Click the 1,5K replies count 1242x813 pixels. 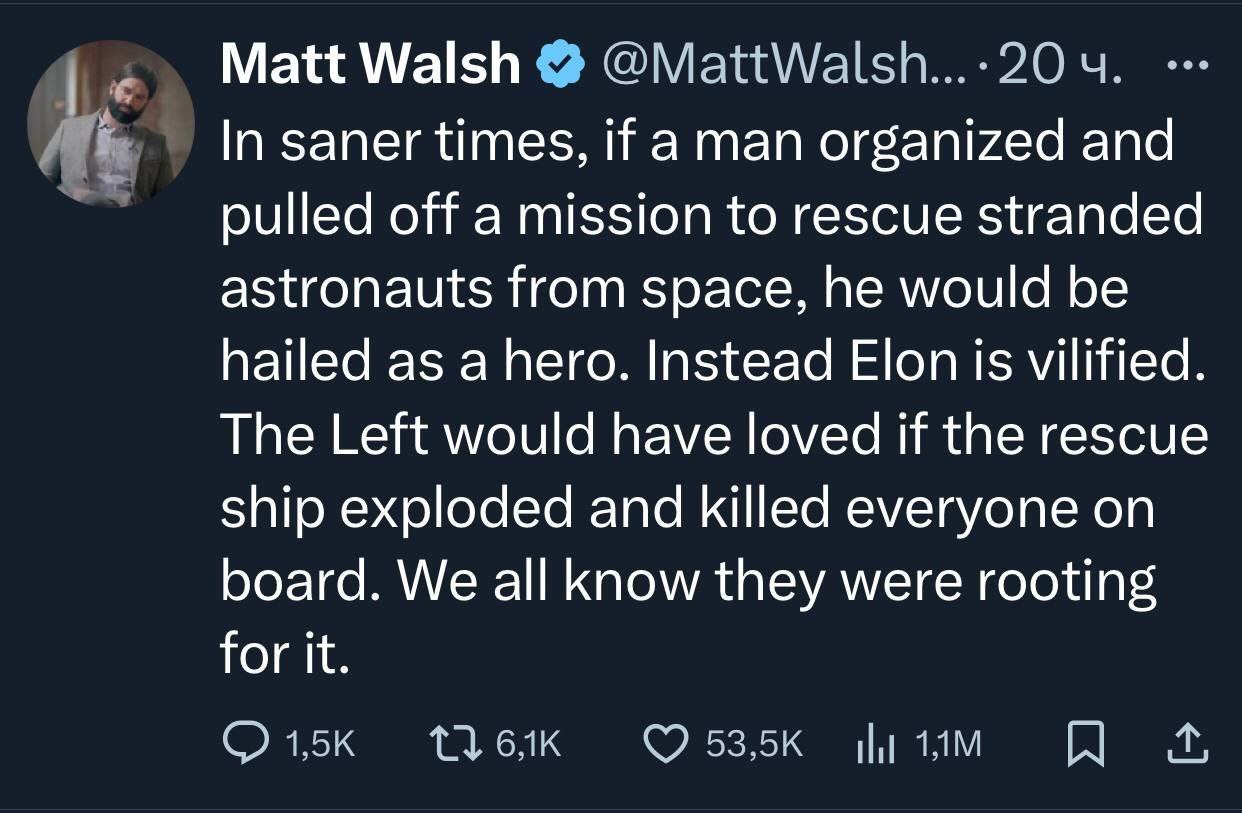click(x=320, y=743)
